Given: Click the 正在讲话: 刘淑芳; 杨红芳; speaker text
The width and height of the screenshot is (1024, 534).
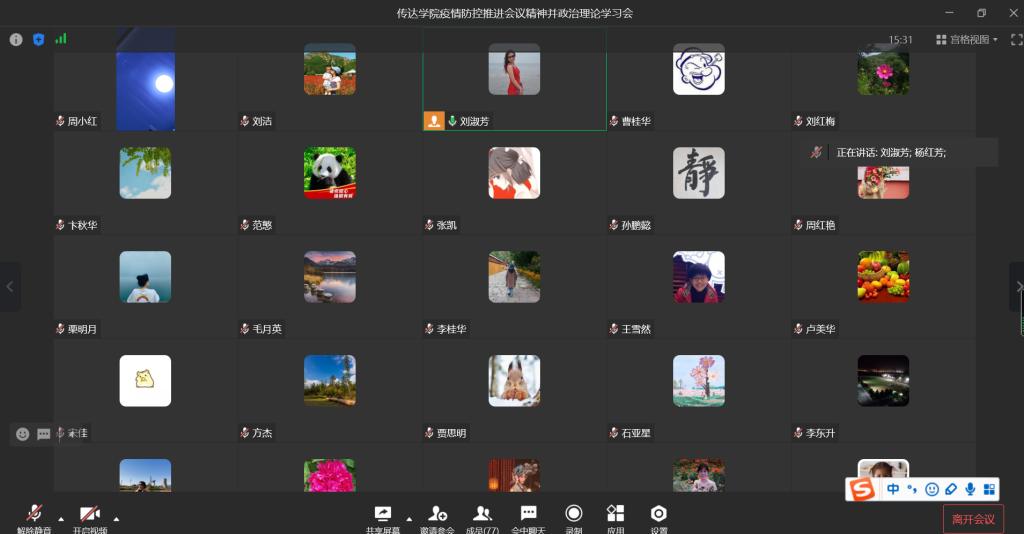Looking at the screenshot, I should point(891,152).
